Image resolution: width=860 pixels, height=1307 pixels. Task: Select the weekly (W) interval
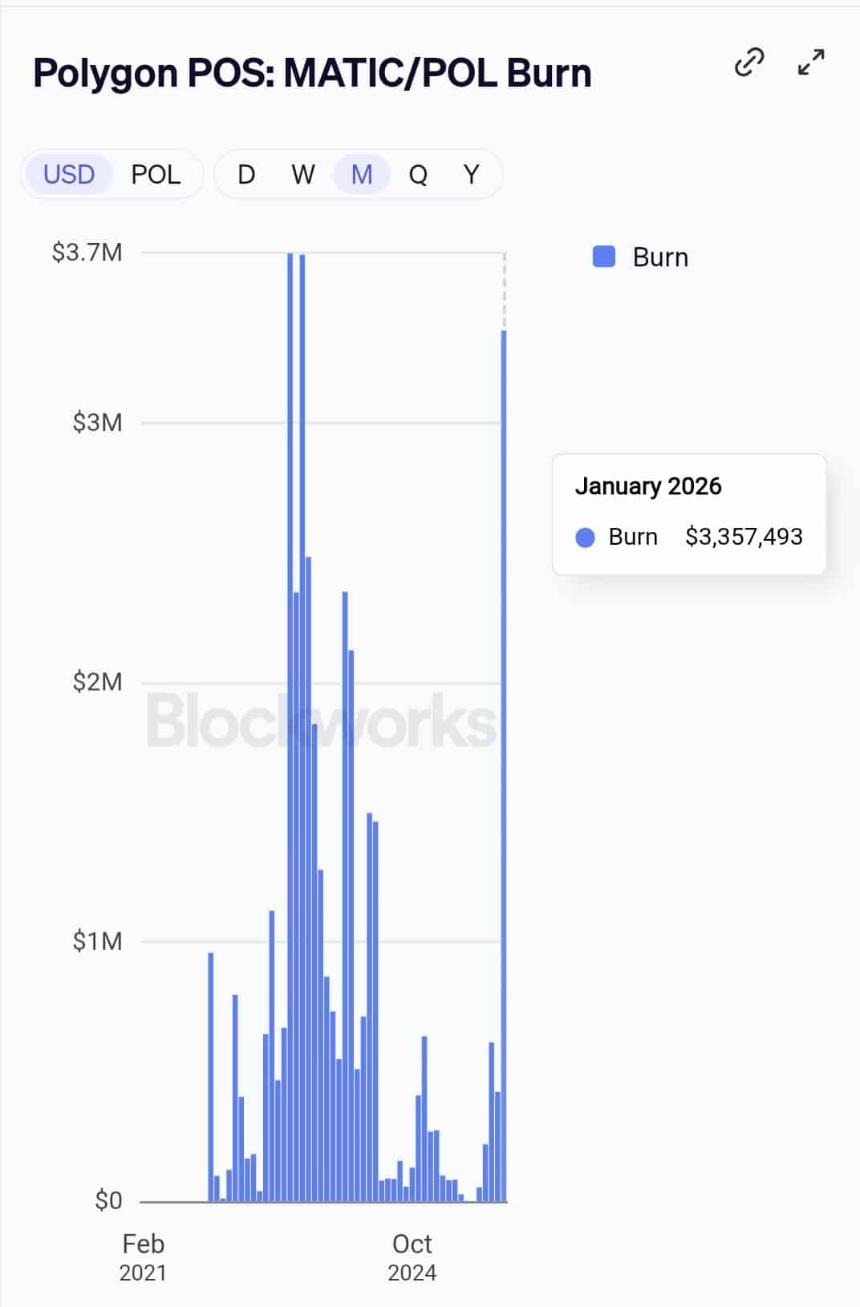pos(303,175)
